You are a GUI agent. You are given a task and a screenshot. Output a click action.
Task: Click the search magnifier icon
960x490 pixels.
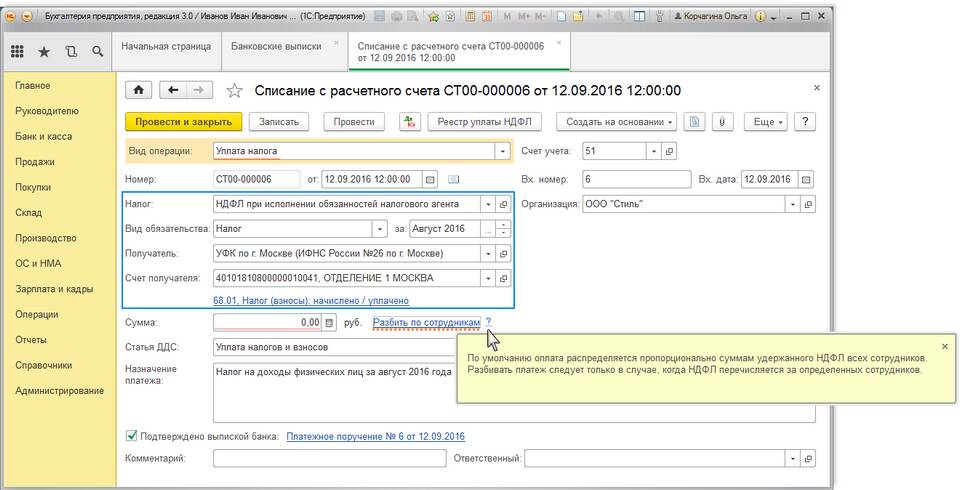click(x=97, y=52)
